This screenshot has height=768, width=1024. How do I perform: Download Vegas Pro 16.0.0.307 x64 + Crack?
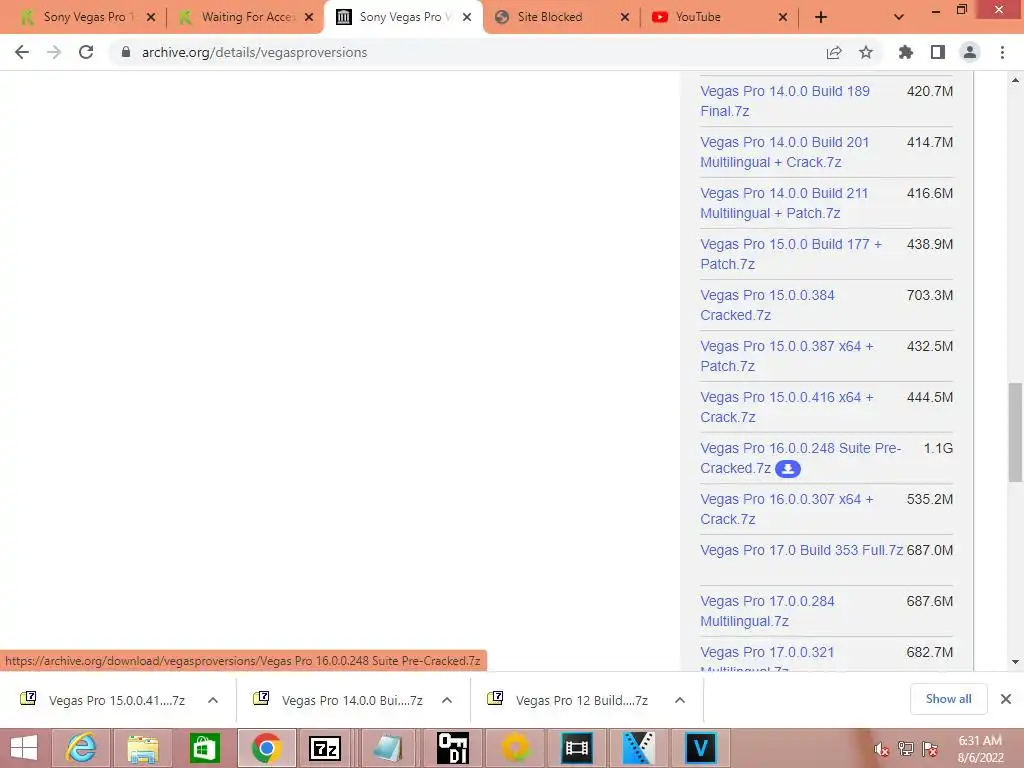point(787,509)
